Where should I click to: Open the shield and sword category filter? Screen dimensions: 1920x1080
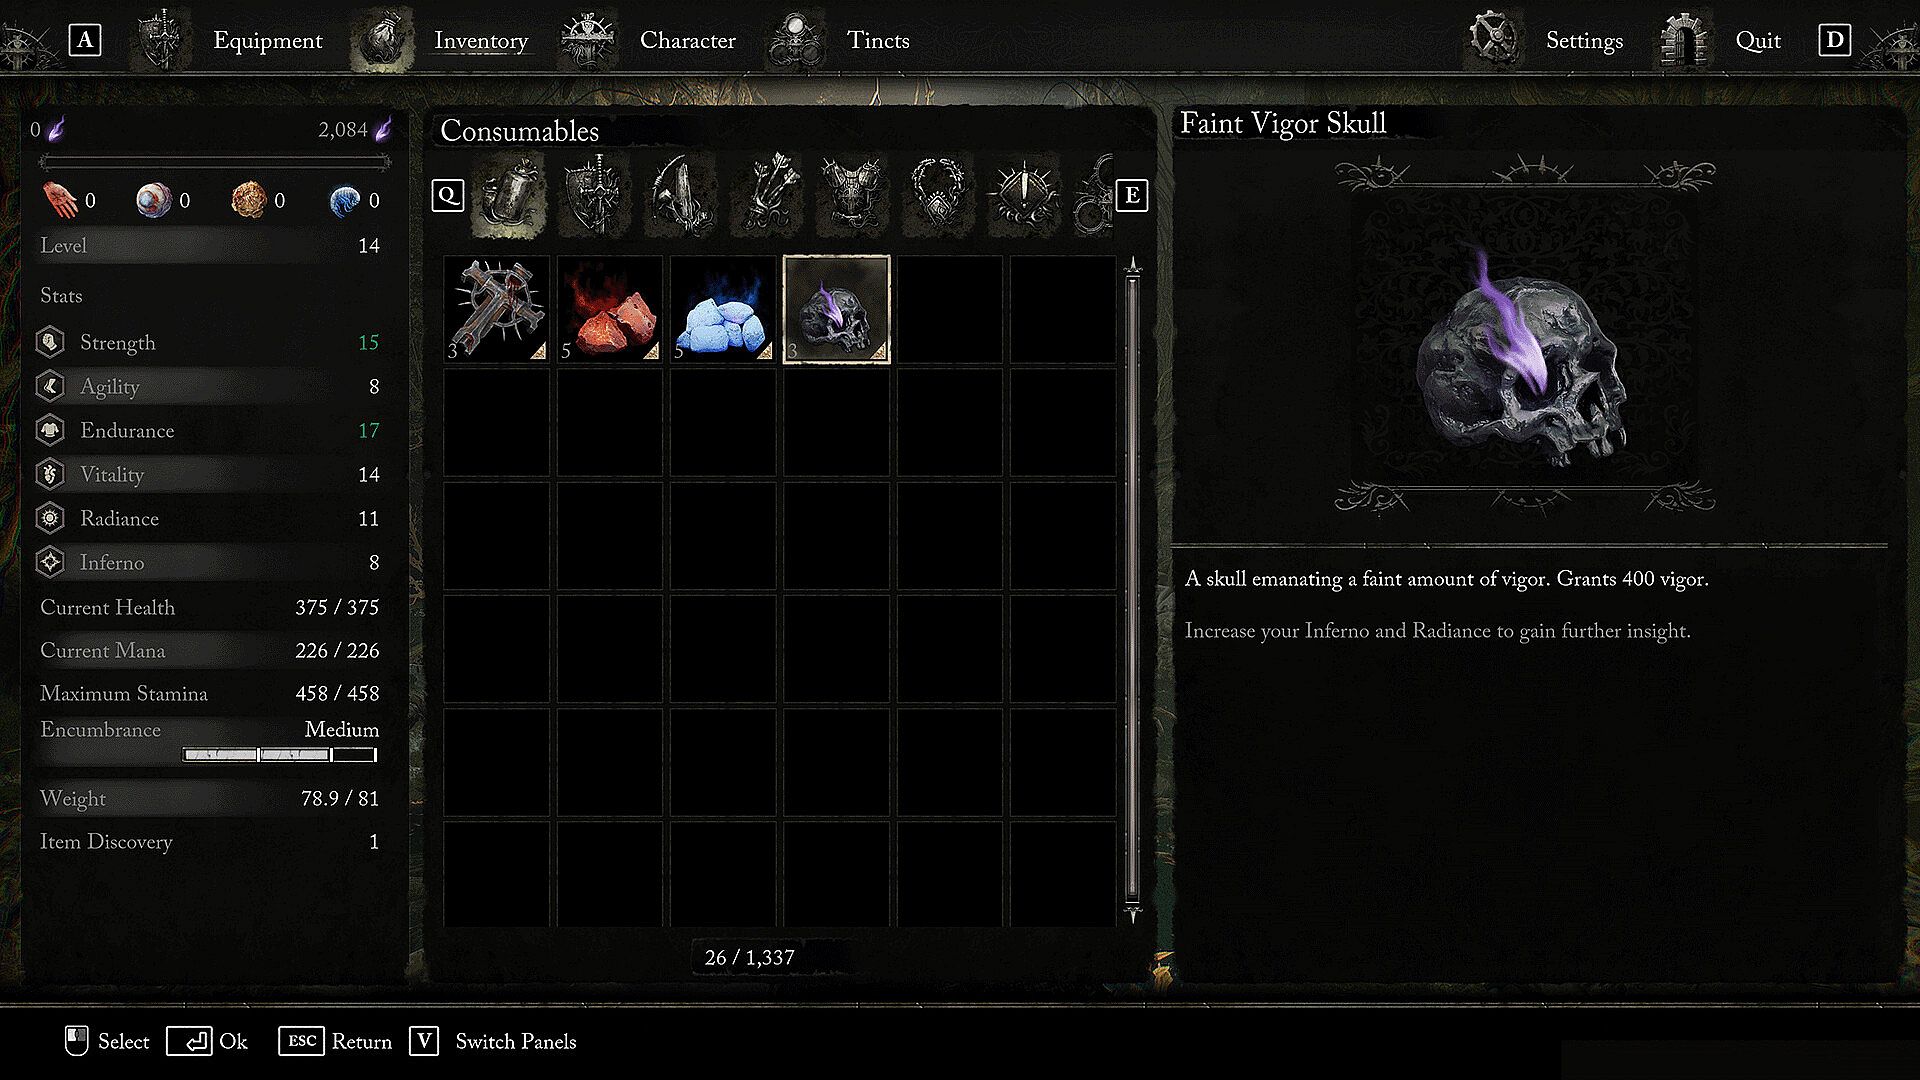pos(596,195)
